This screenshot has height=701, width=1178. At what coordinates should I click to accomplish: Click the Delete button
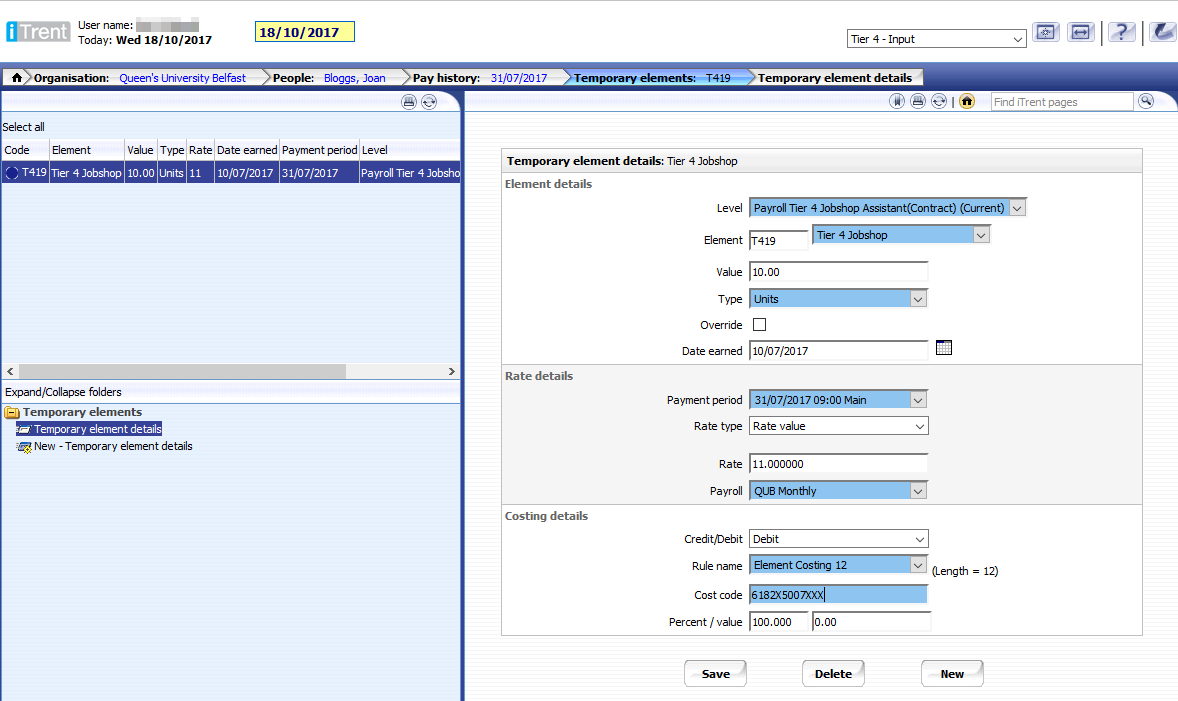point(832,674)
